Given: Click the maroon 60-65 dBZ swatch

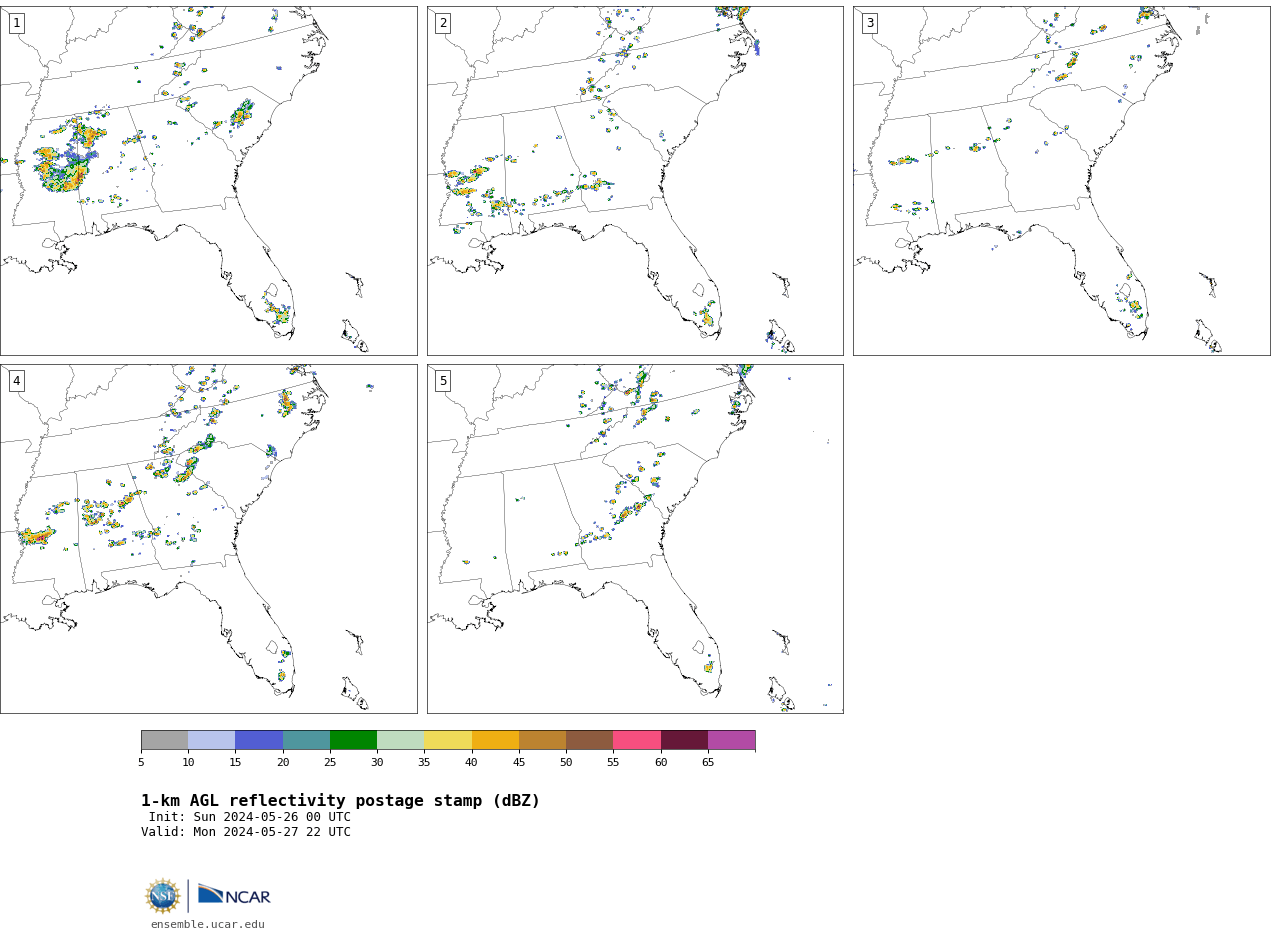Looking at the screenshot, I should point(684,740).
